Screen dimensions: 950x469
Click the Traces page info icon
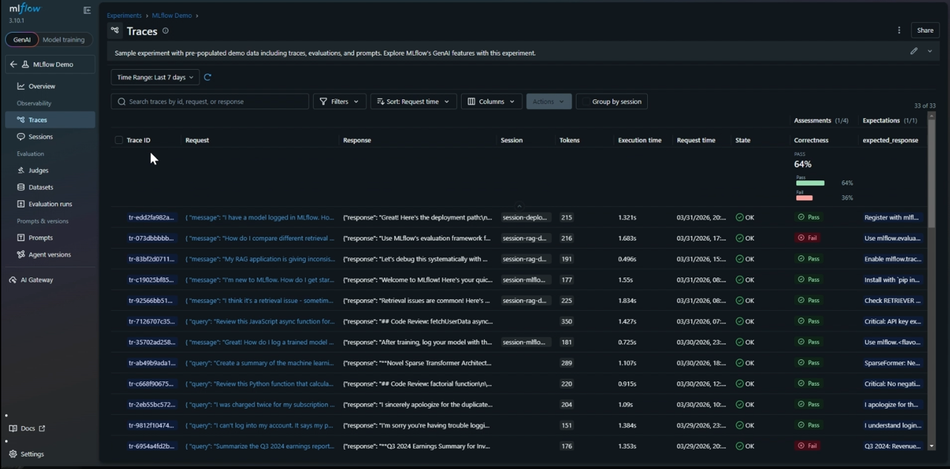tap(165, 31)
